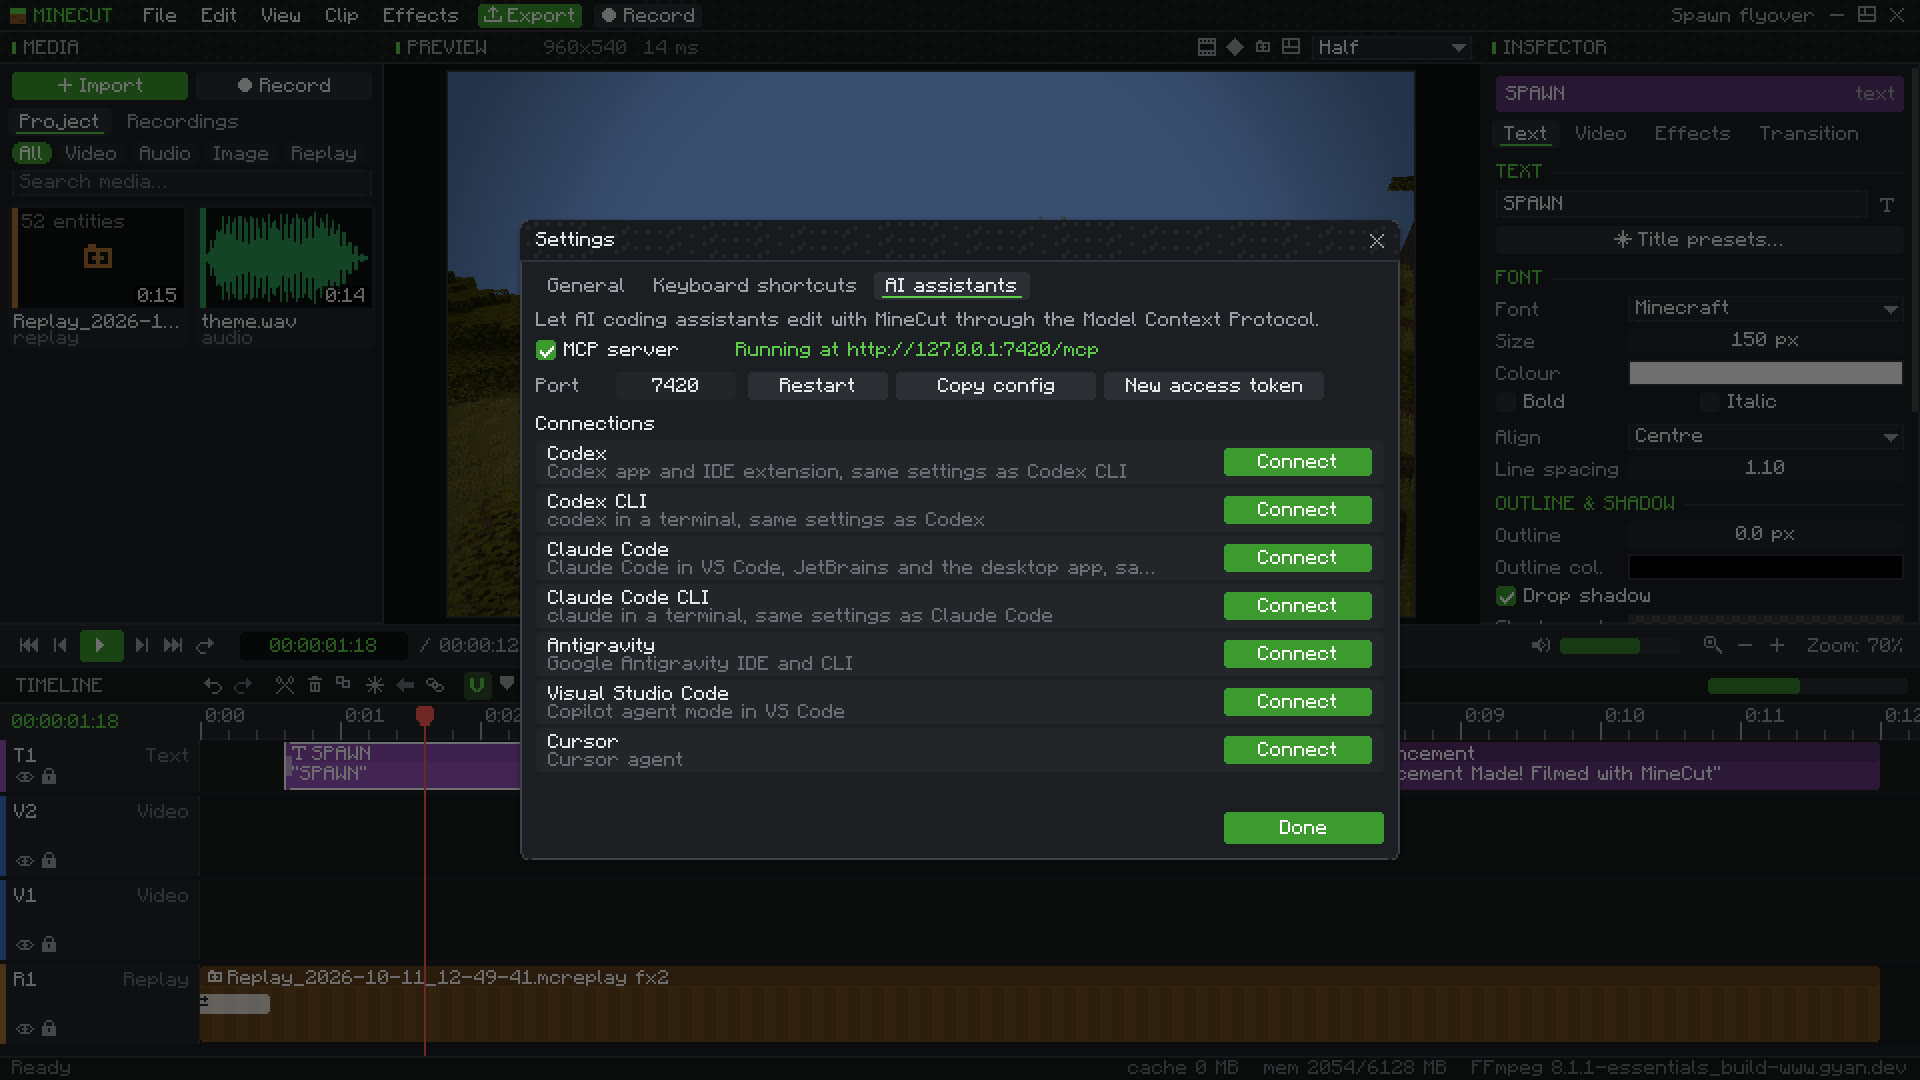Open the Half preview quality dropdown
The image size is (1920, 1080).
pyautogui.click(x=1391, y=47)
